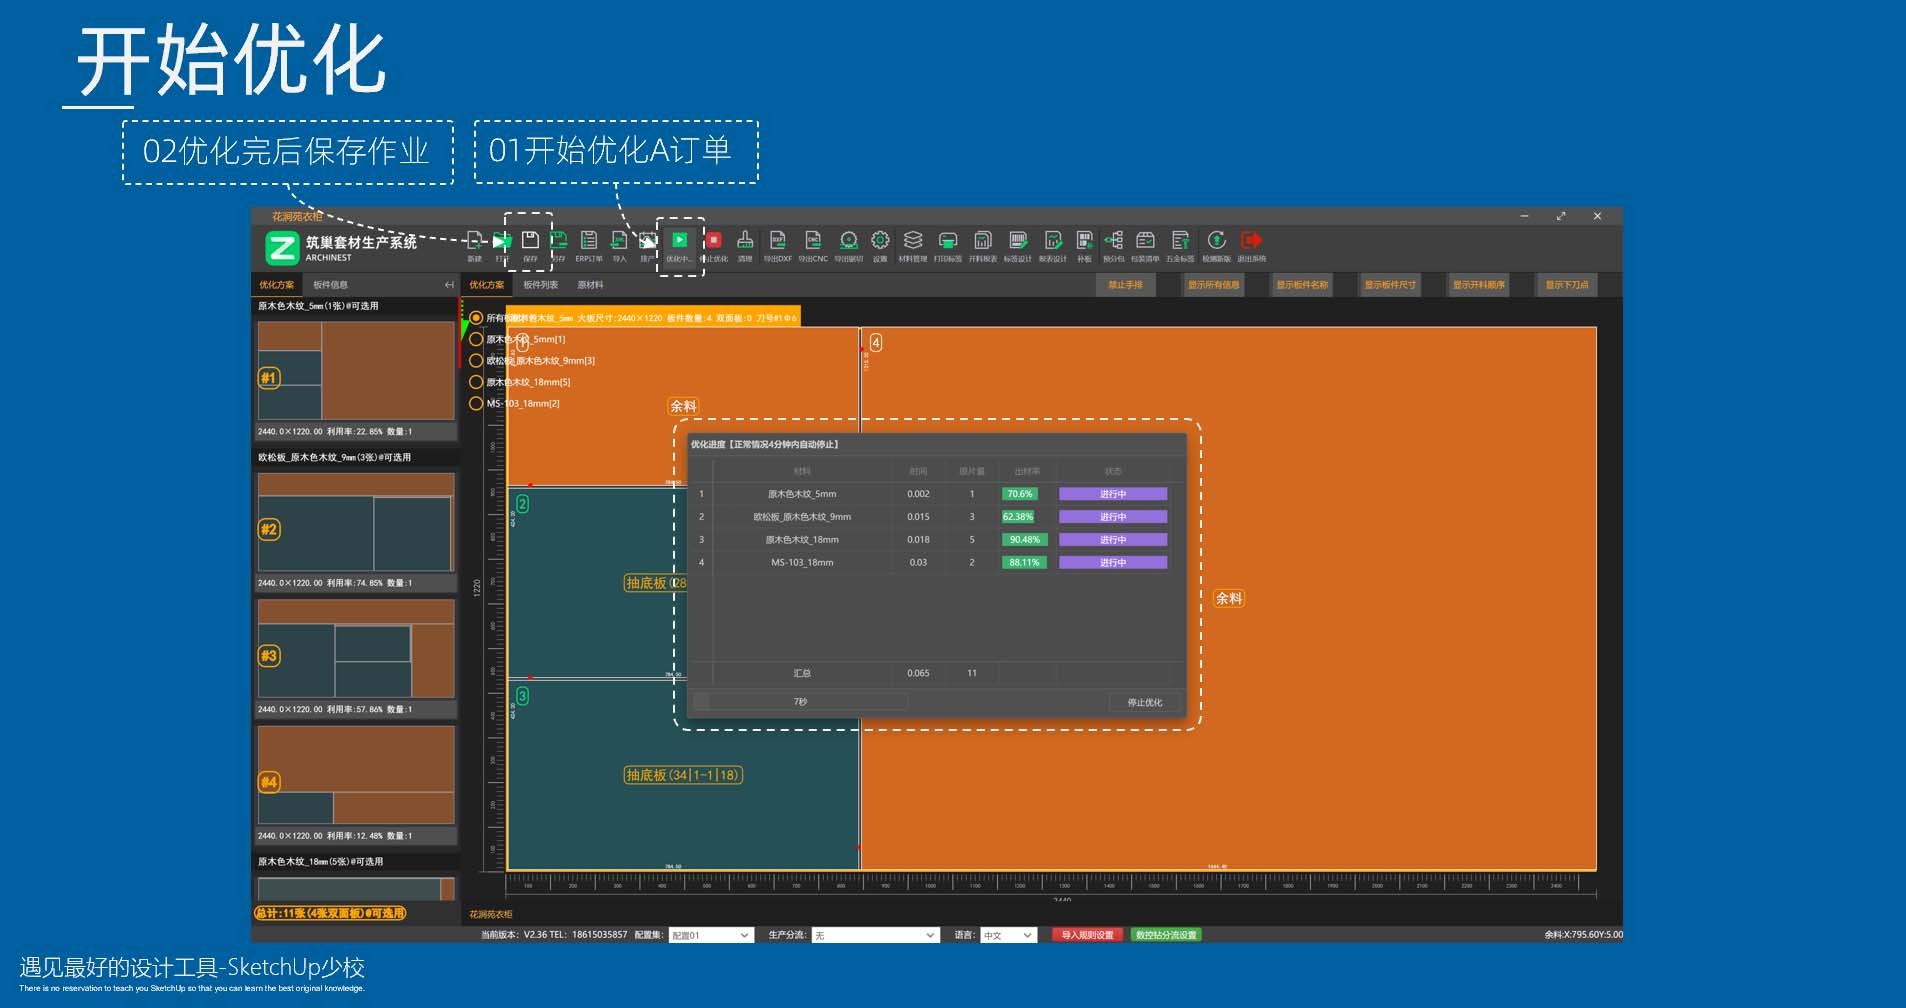Click the 导出CNC export icon
The image size is (1906, 1008).
813,242
